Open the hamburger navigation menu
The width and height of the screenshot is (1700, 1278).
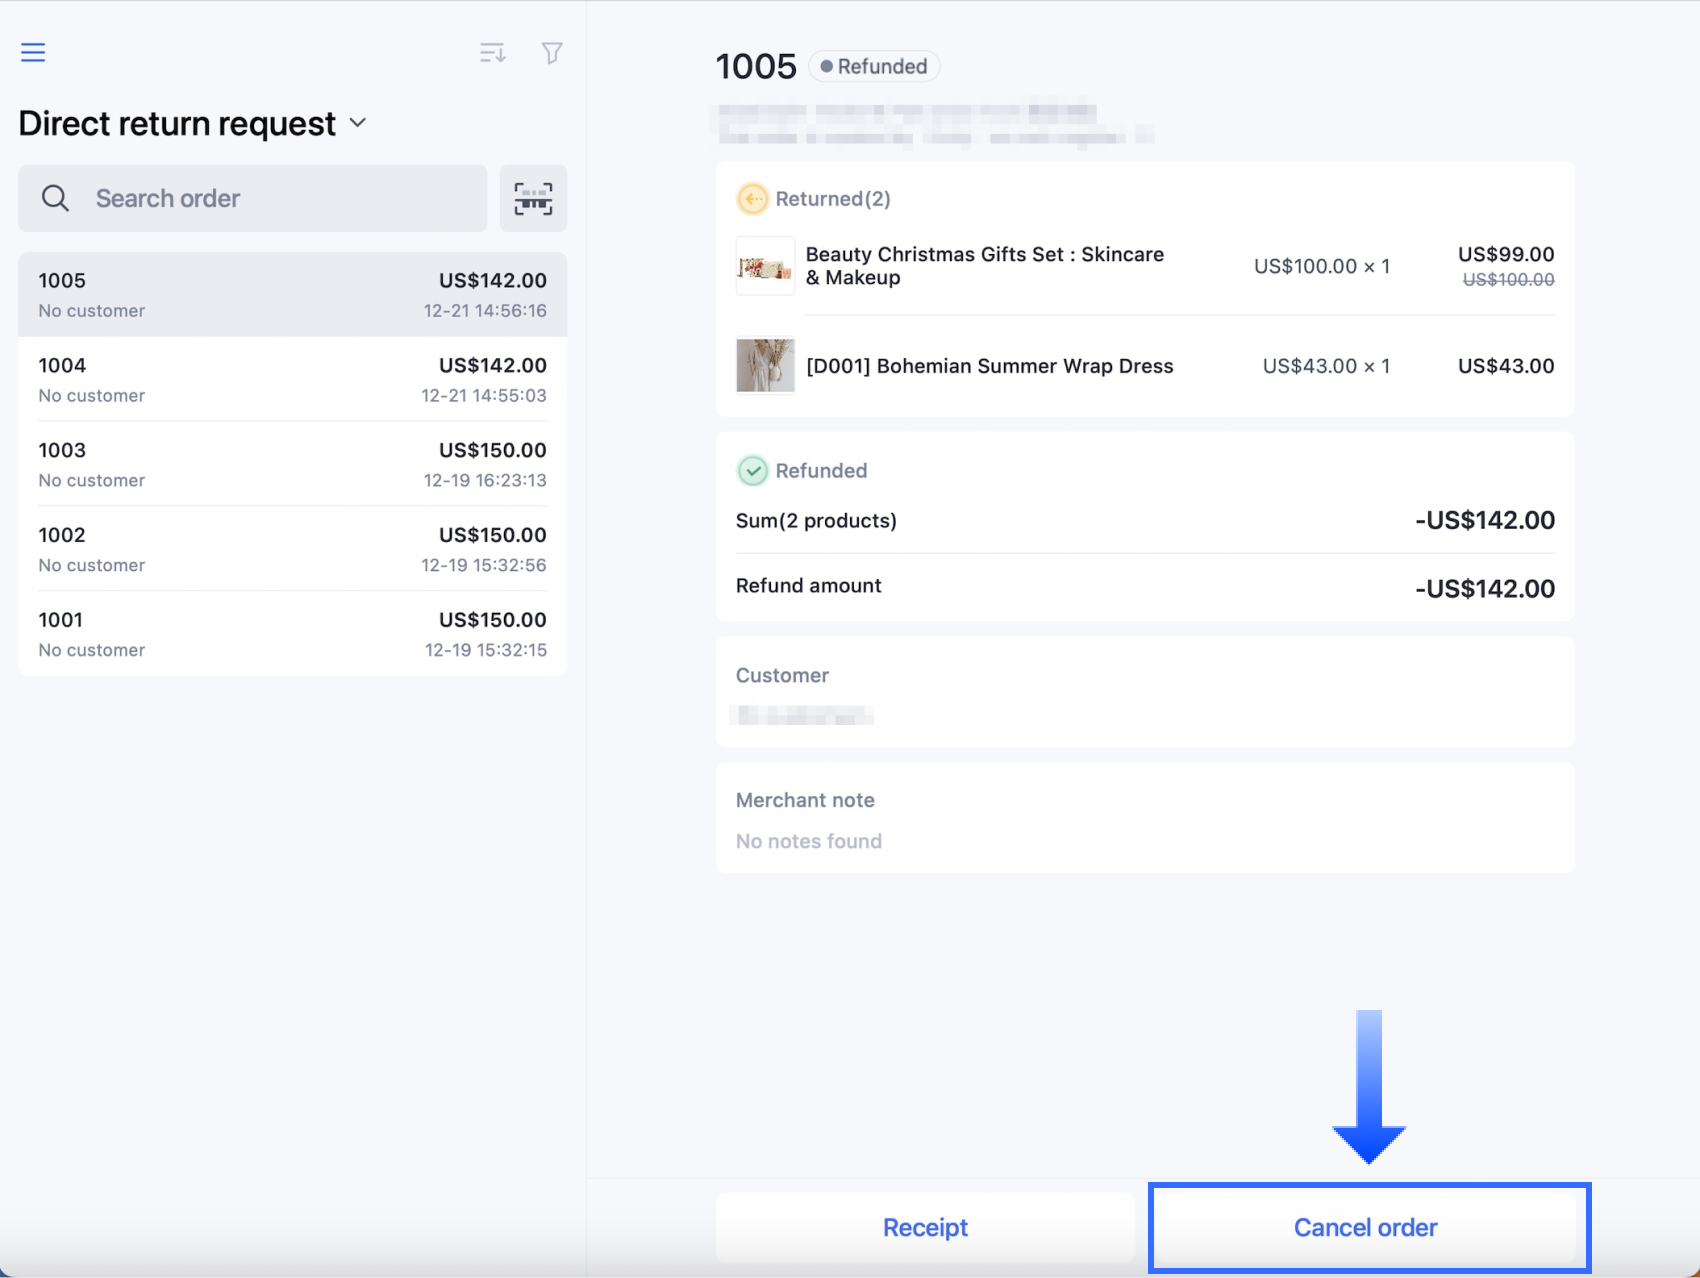[33, 53]
